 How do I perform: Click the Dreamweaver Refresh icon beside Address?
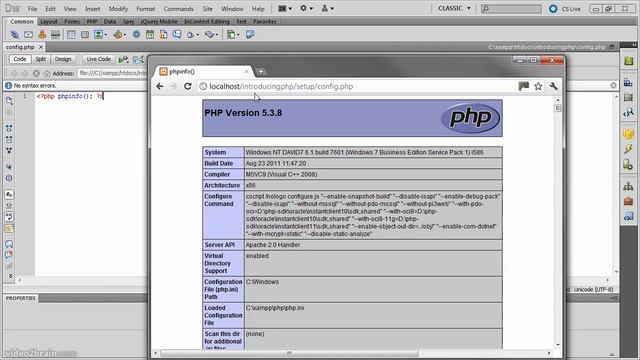tap(36, 73)
